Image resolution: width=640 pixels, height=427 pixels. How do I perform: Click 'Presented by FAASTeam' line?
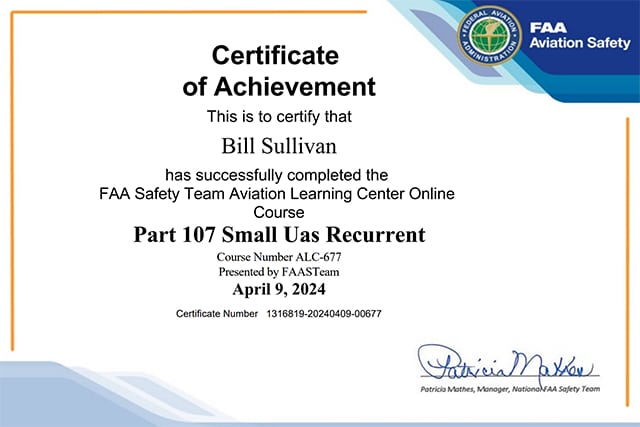click(279, 272)
